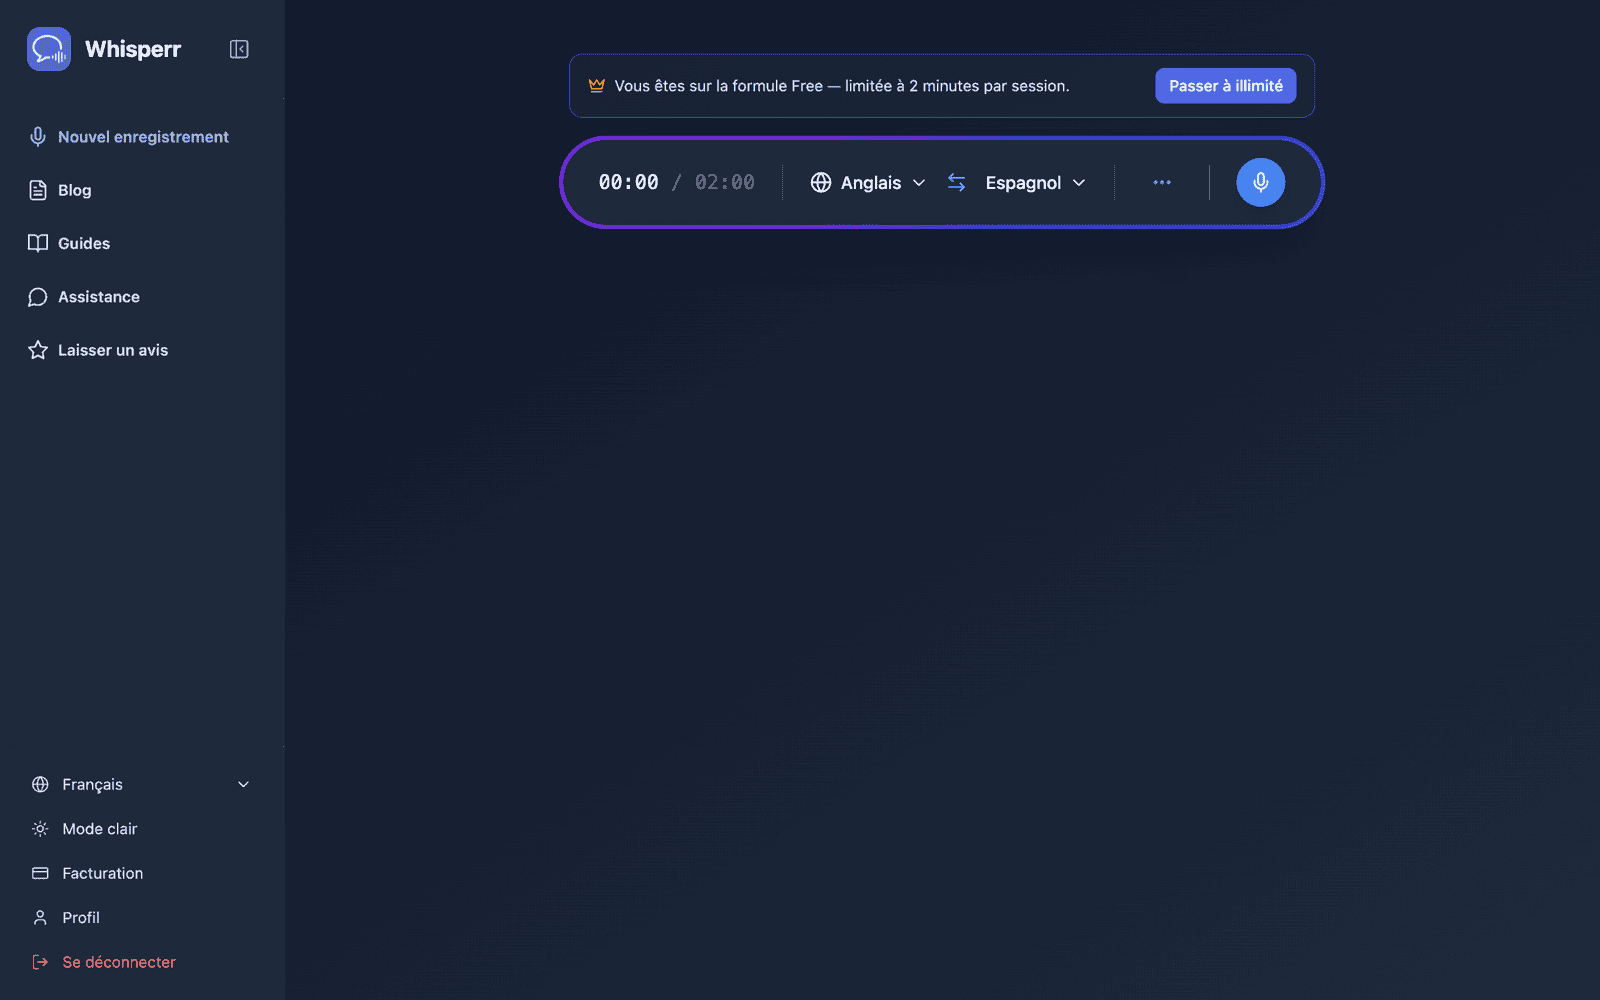Start recording with the blue microphone button

coord(1260,182)
